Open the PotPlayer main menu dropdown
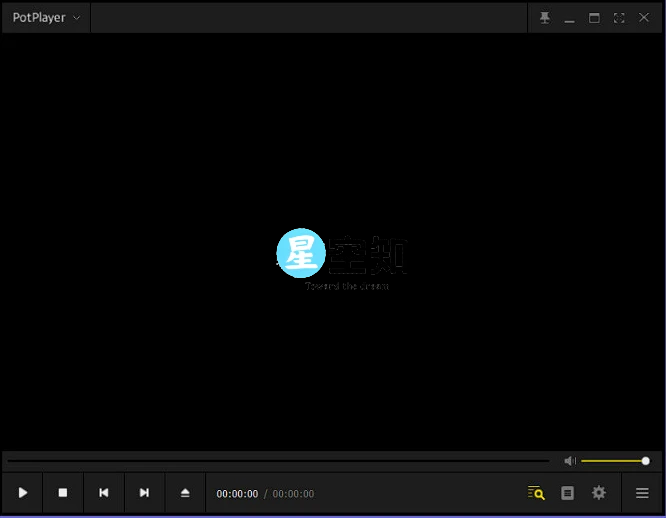This screenshot has height=518, width=666. [x=46, y=18]
